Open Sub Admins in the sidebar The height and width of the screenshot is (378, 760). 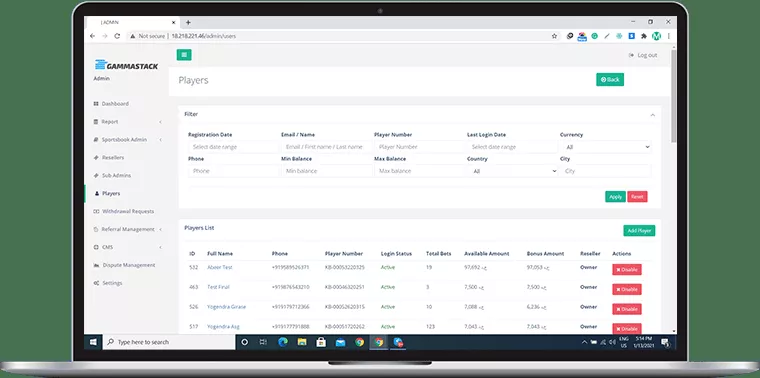(112, 175)
